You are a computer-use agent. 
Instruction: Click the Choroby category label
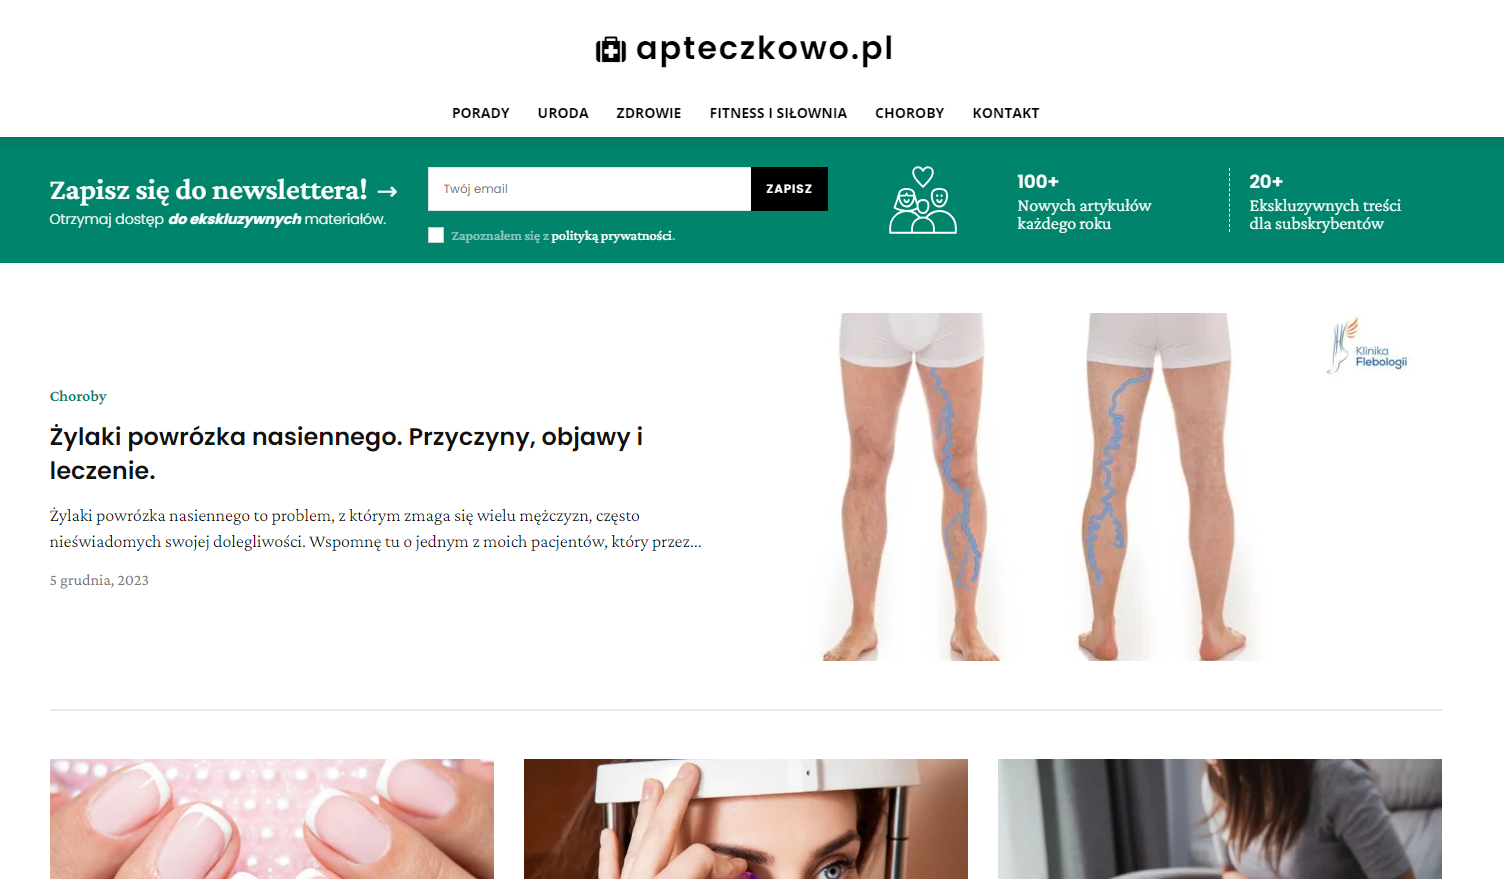pyautogui.click(x=78, y=396)
